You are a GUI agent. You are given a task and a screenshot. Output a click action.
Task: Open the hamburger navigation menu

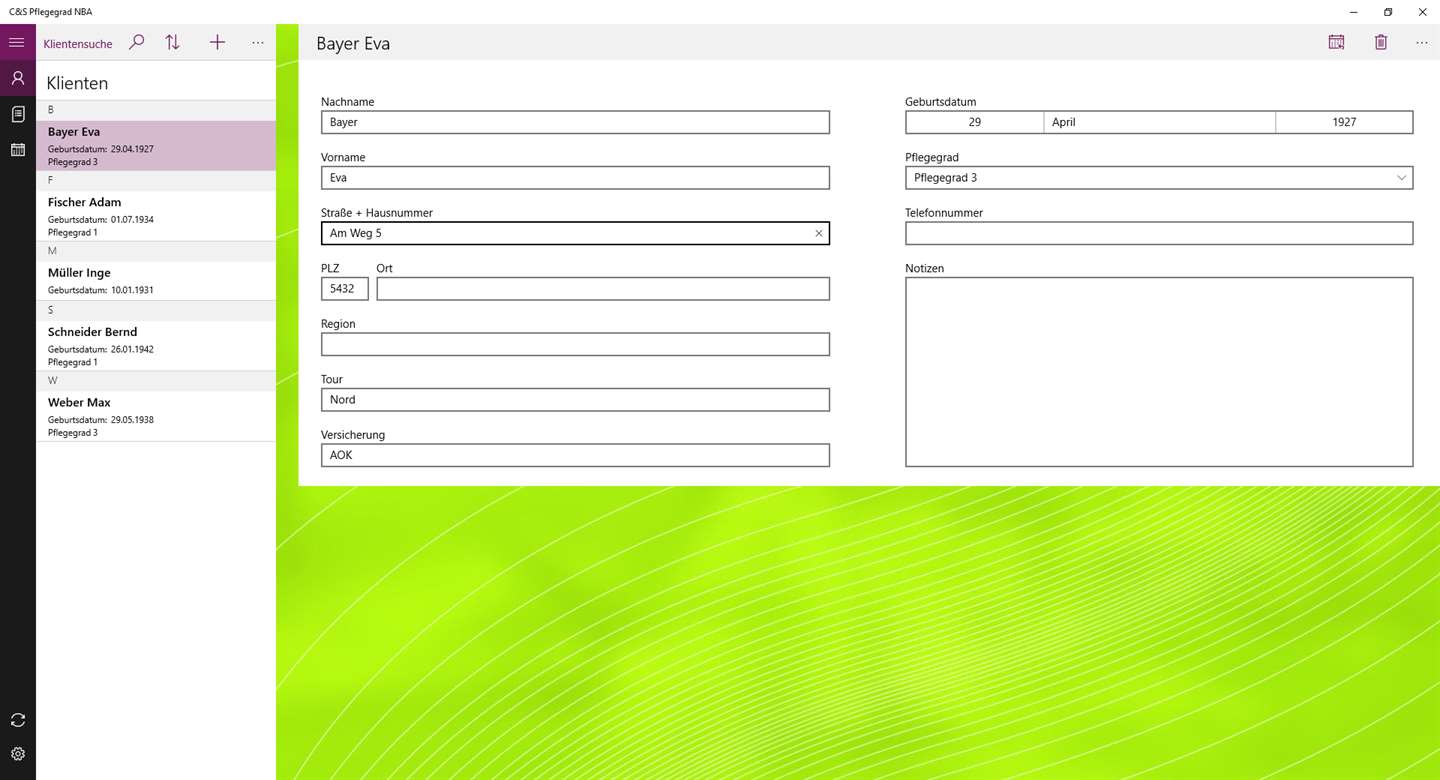[x=17, y=43]
